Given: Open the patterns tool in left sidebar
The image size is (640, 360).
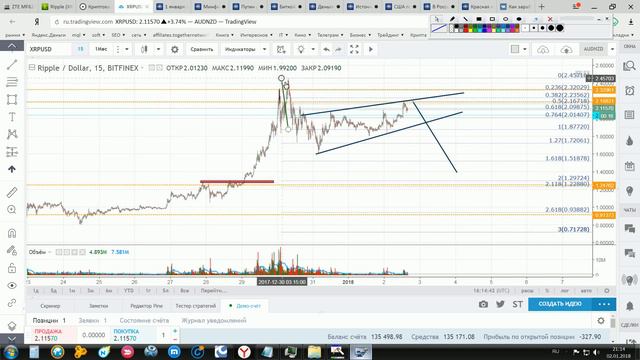Looking at the screenshot, I should 12,134.
